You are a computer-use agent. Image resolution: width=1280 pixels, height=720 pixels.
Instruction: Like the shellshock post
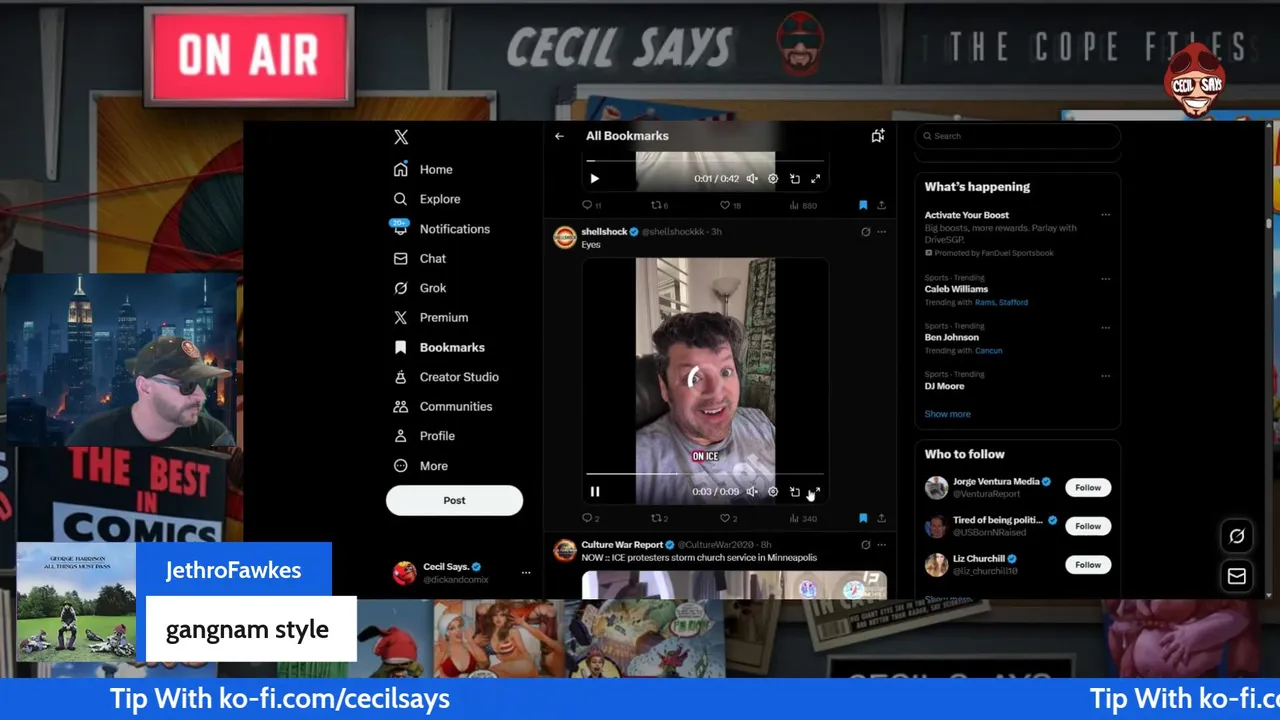pos(729,518)
